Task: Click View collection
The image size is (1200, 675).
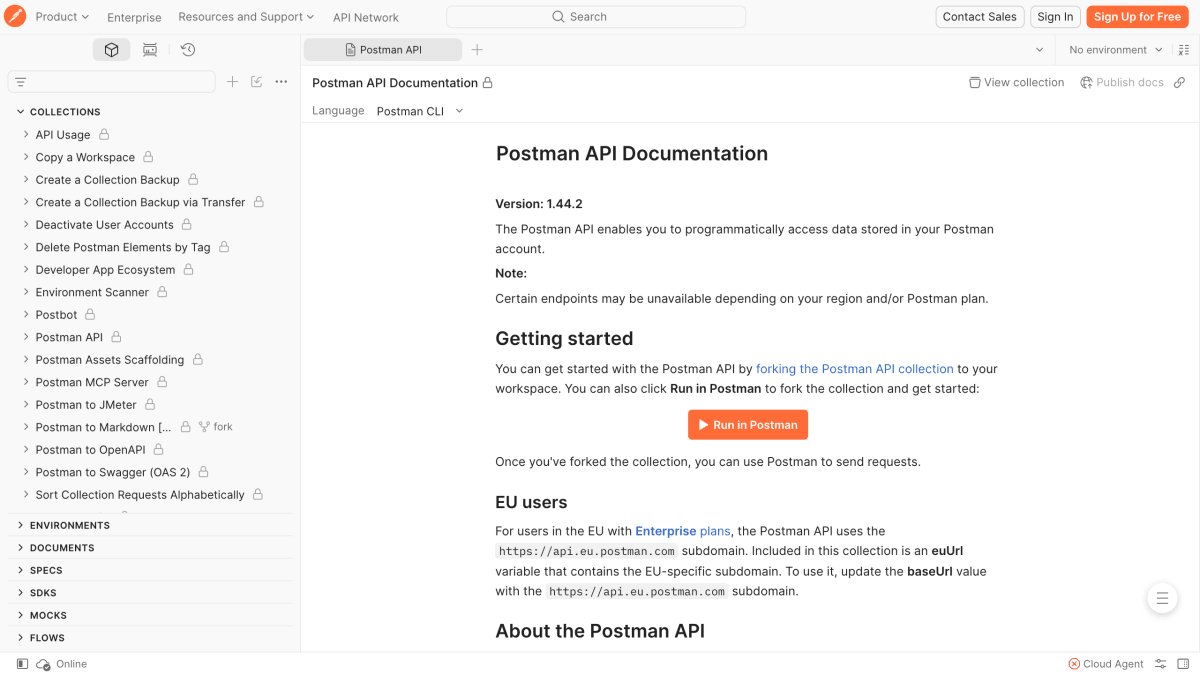Action: click(1016, 82)
